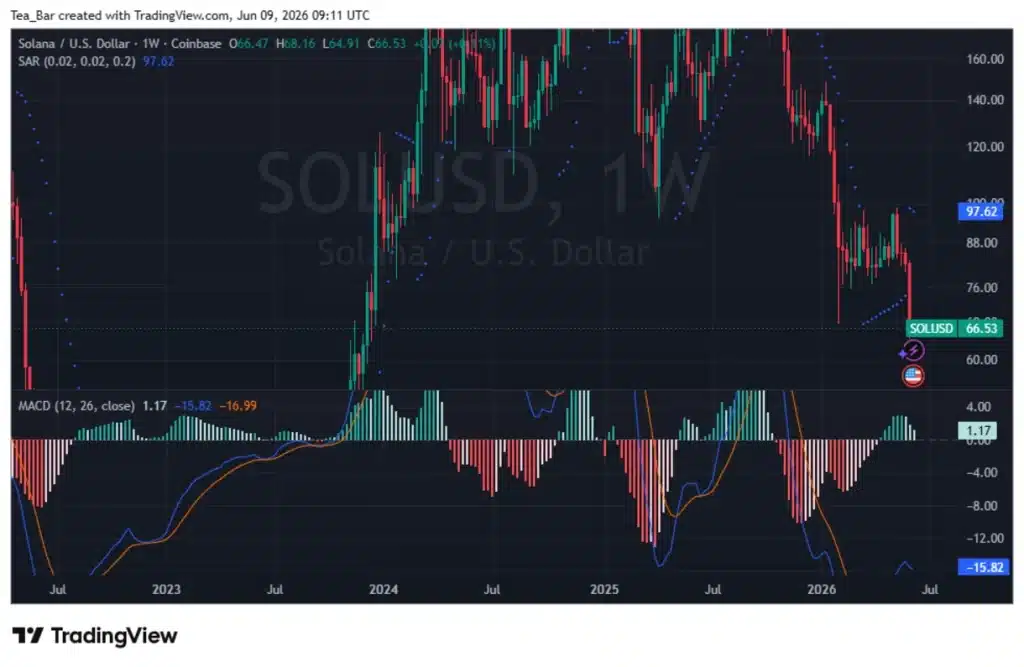This screenshot has height=667, width=1024.
Task: Click the 60.00 price axis label
Action: pyautogui.click(x=982, y=360)
